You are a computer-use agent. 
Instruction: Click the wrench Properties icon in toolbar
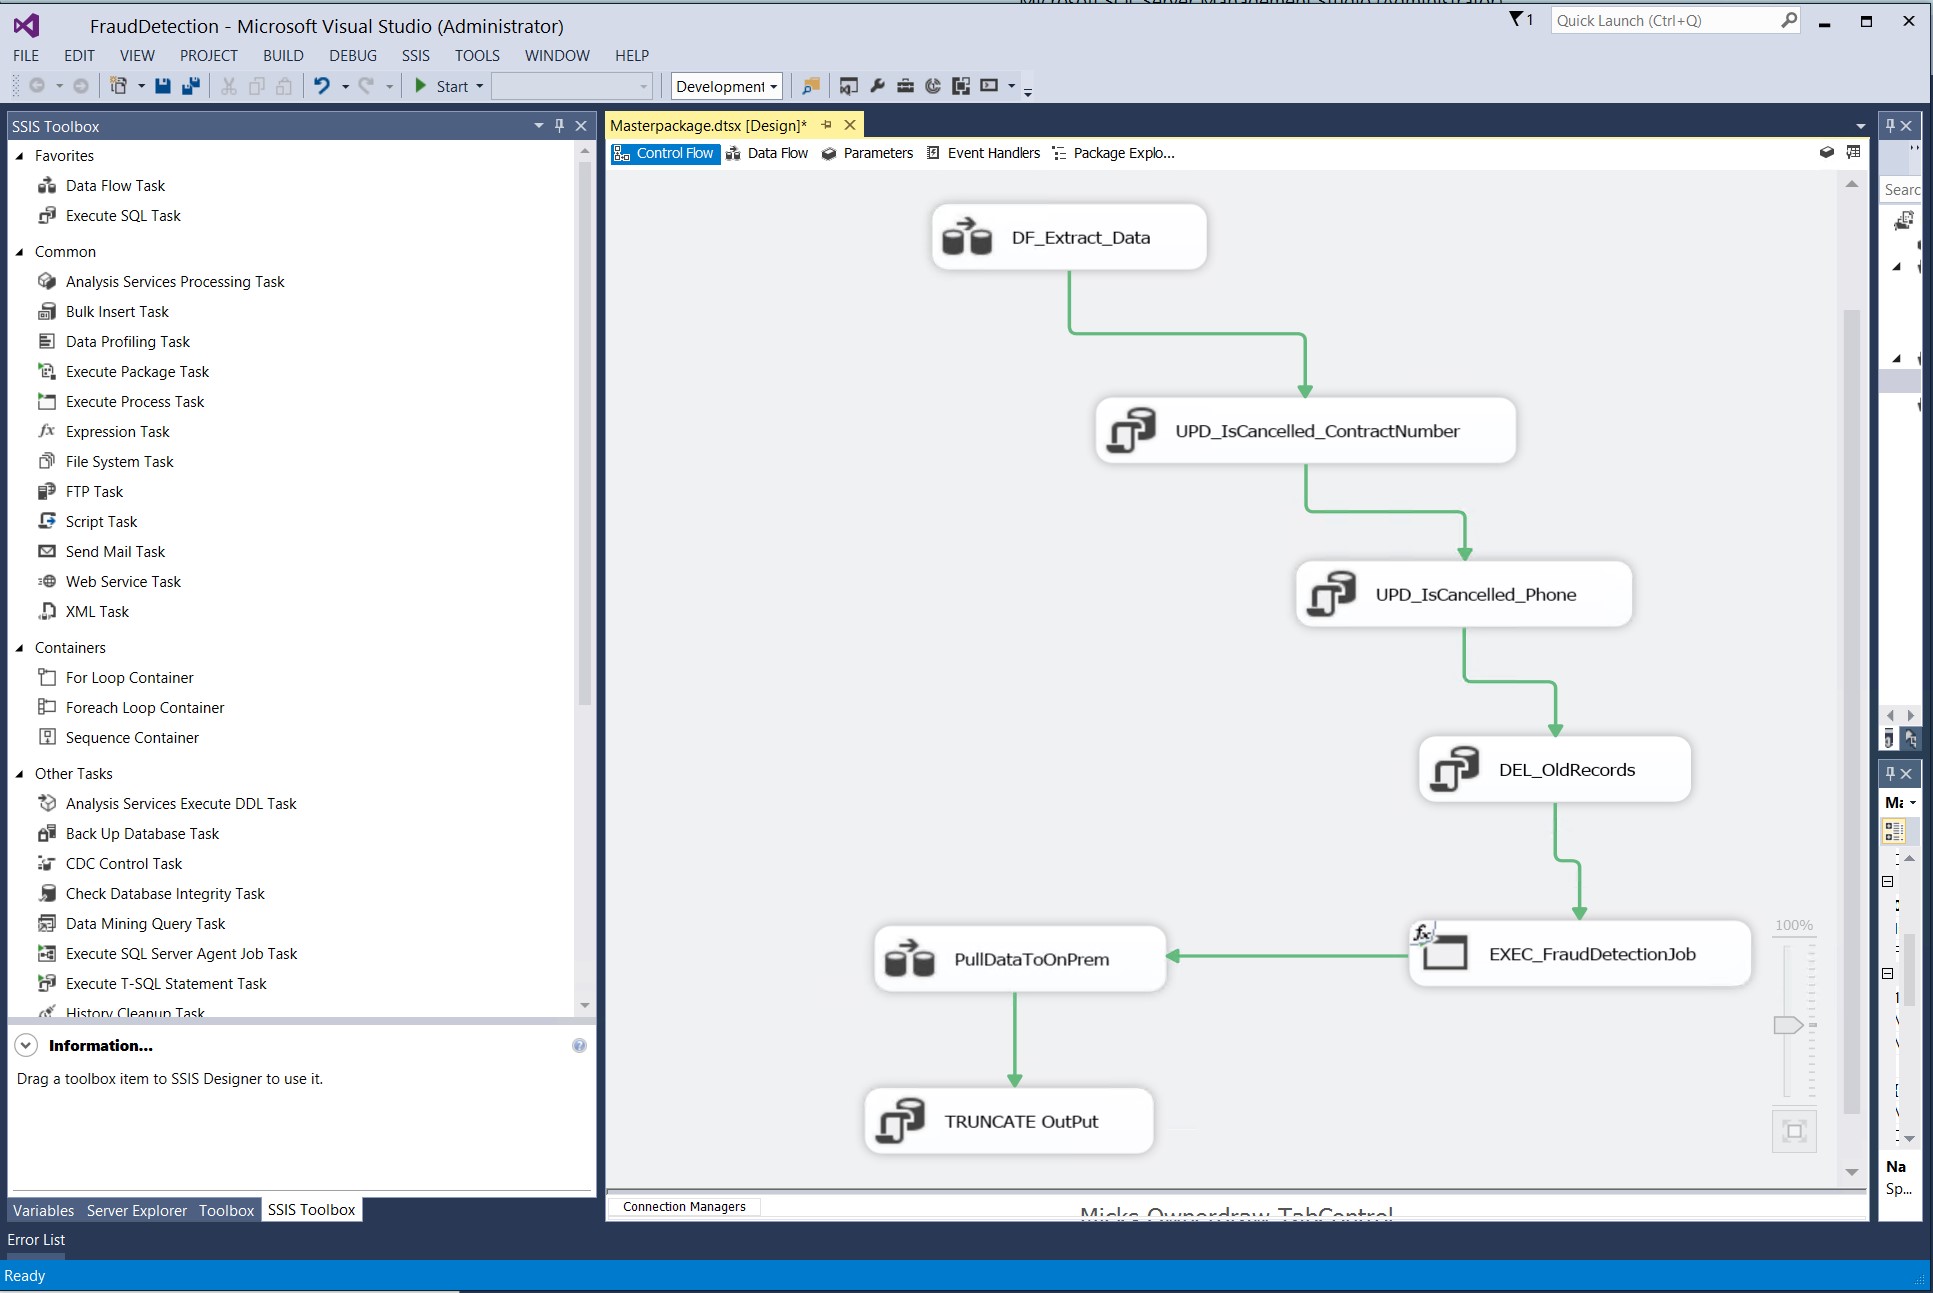coord(877,86)
